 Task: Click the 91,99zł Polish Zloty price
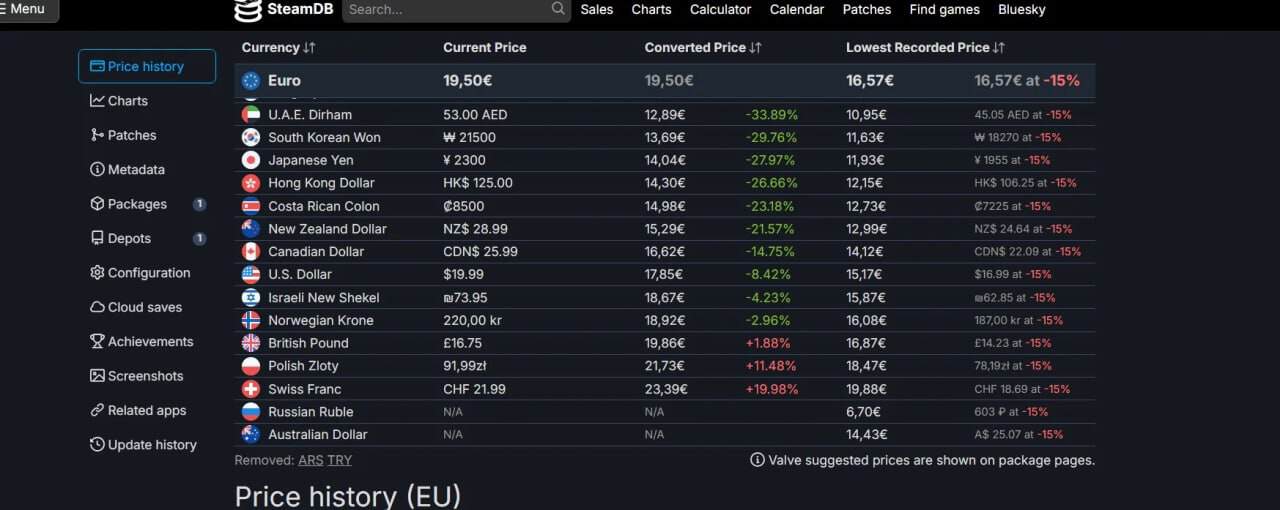[465, 366]
